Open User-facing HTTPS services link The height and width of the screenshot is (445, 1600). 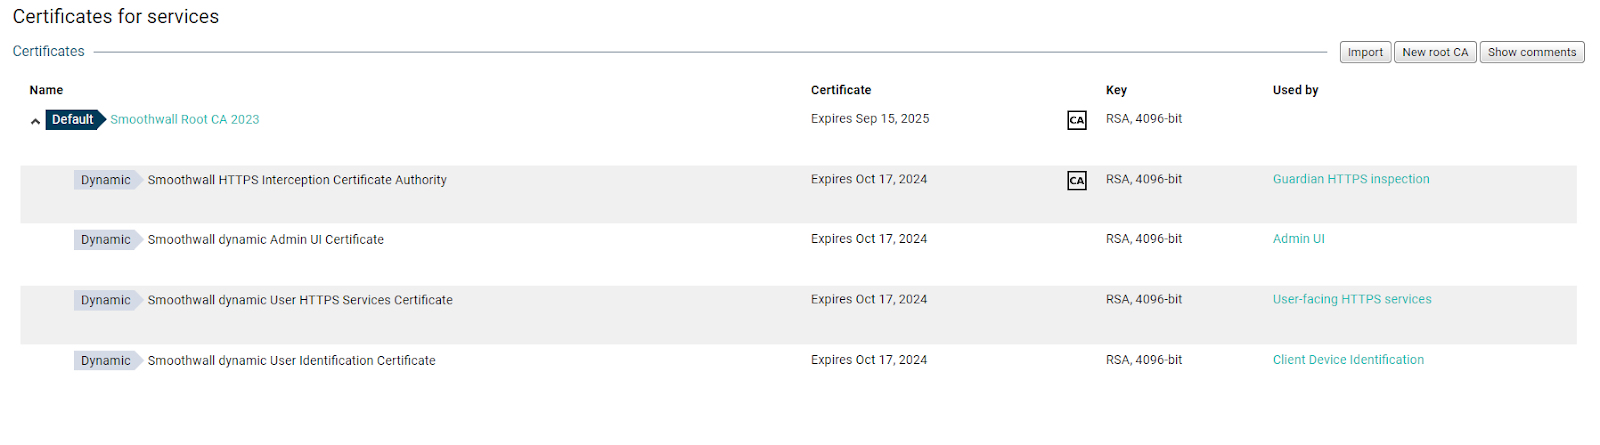coord(1351,299)
